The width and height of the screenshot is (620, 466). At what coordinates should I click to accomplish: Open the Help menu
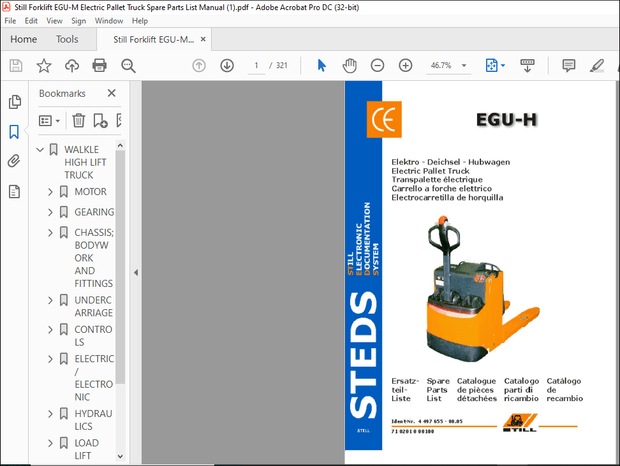(x=140, y=21)
